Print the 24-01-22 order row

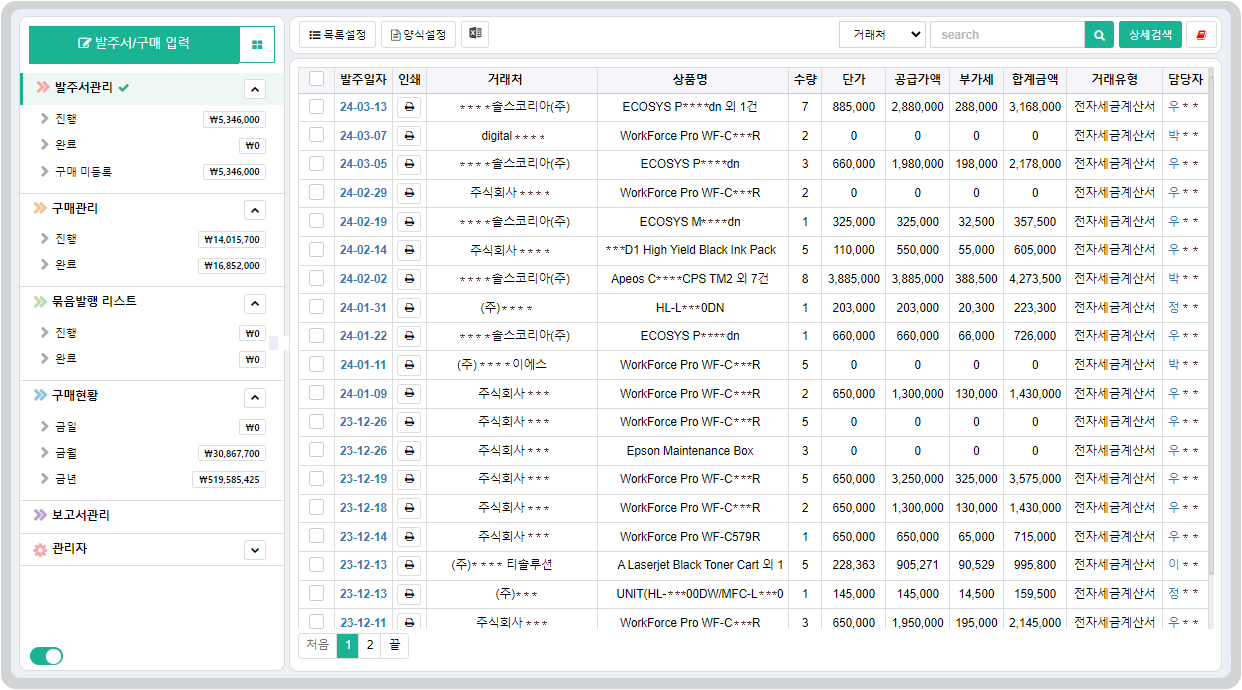point(409,336)
